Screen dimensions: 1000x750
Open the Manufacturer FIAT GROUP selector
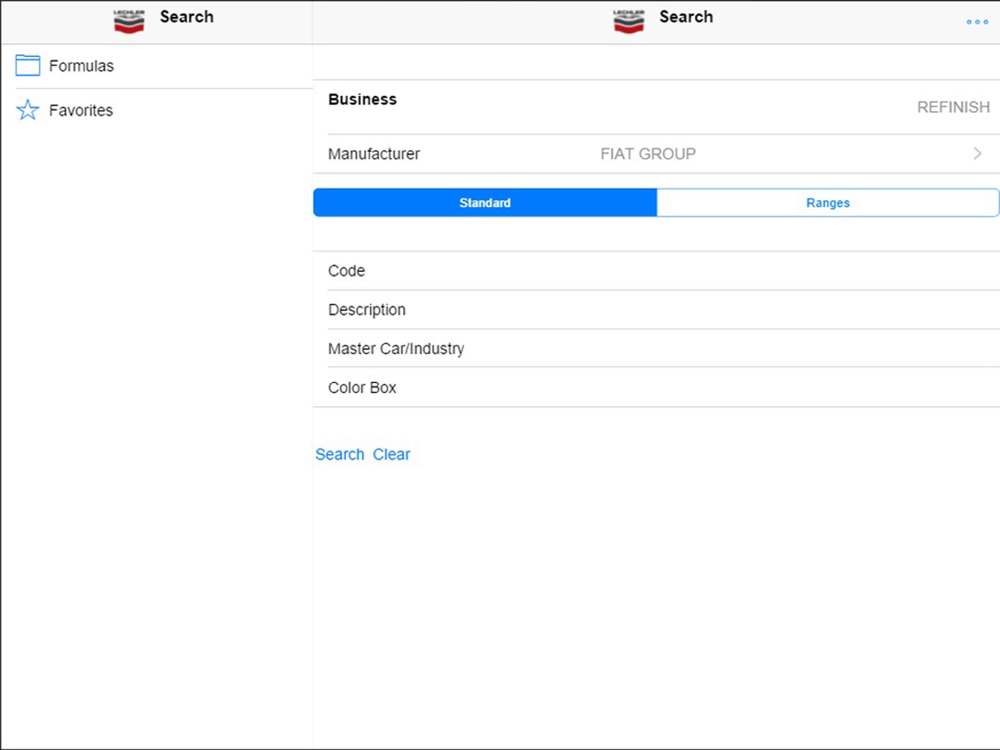pyautogui.click(x=656, y=154)
